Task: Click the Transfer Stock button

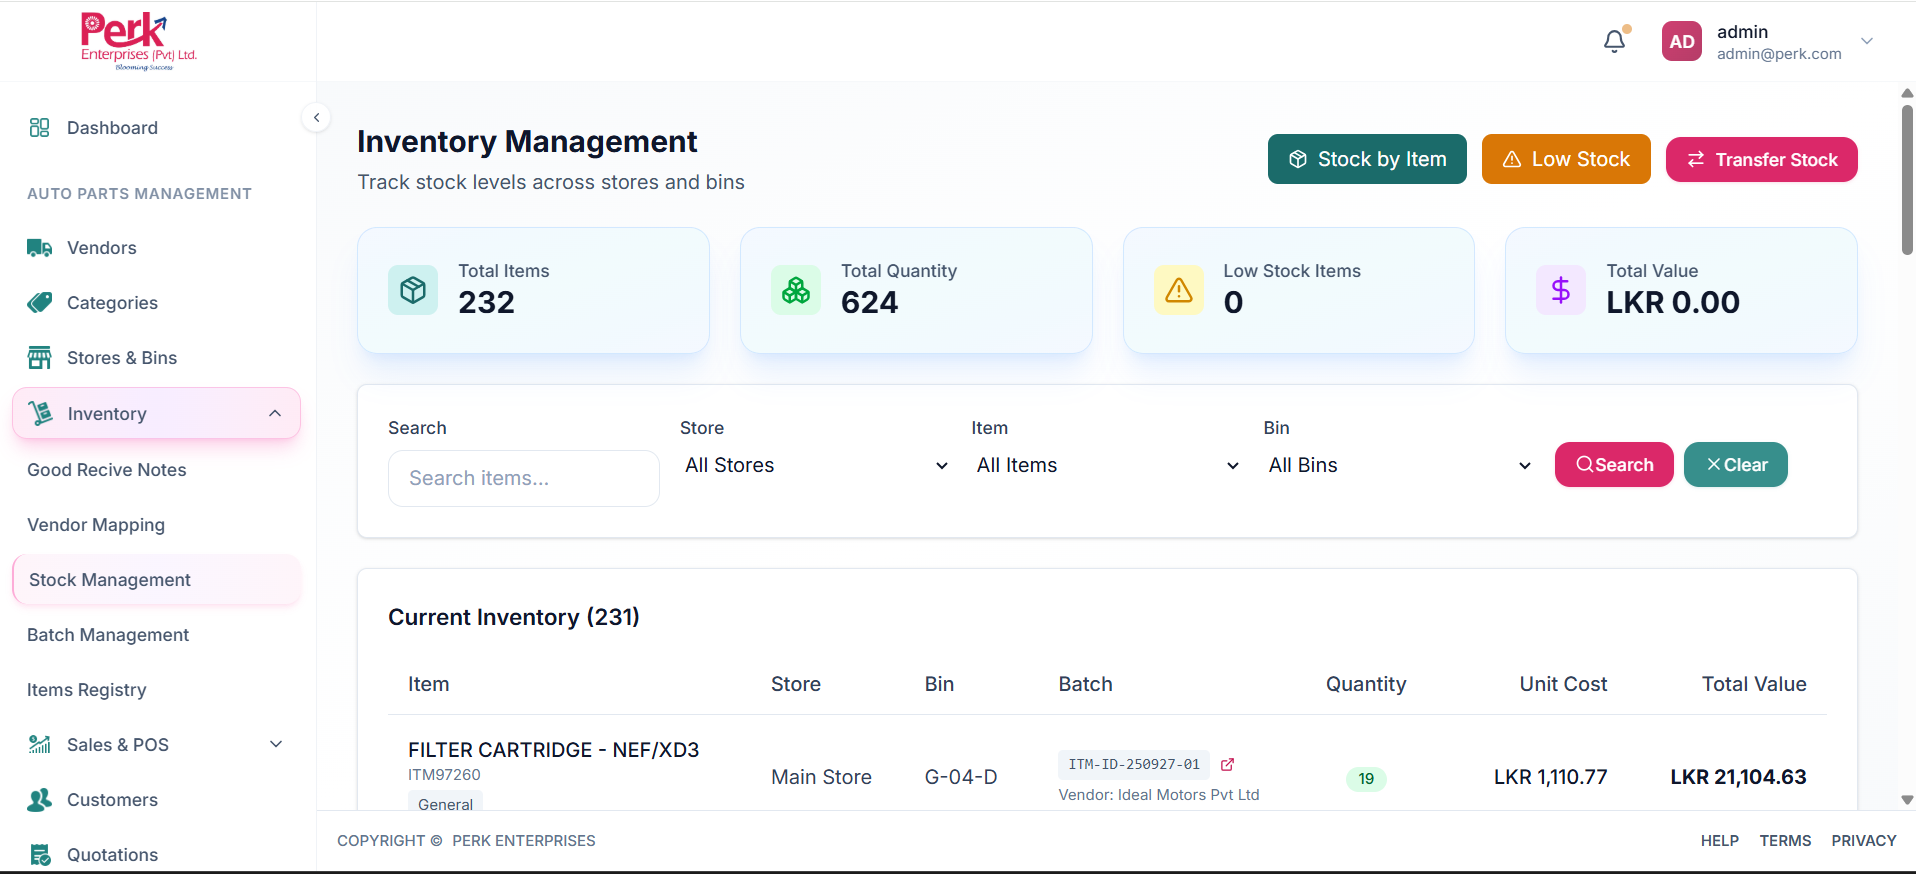Action: tap(1761, 160)
